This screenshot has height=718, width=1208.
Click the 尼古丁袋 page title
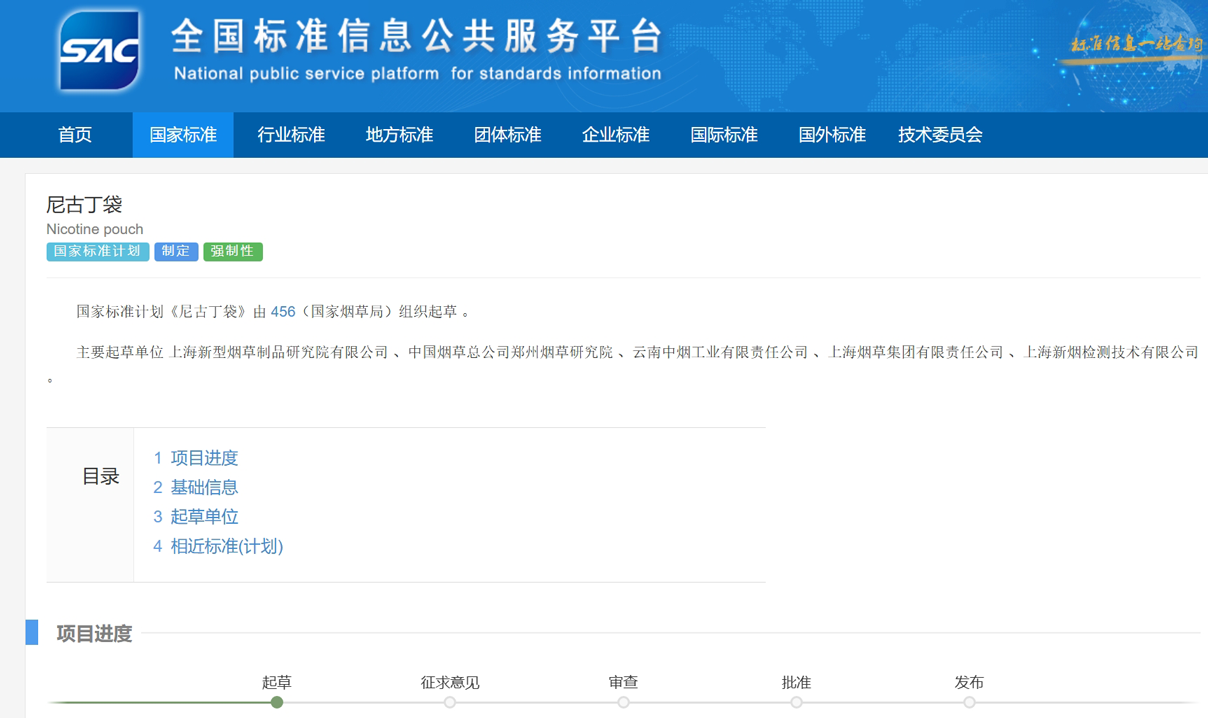[84, 204]
